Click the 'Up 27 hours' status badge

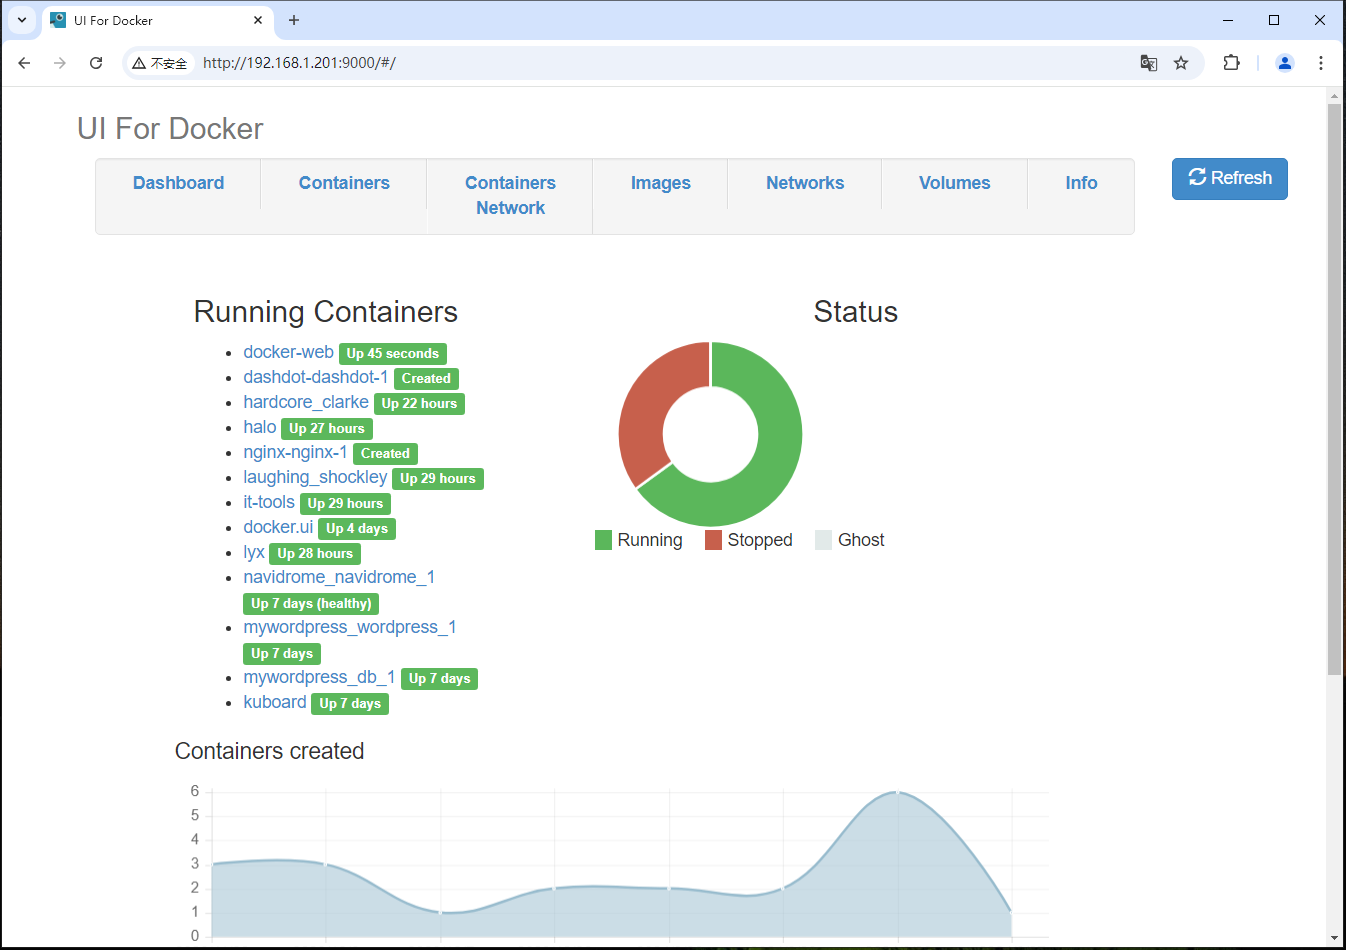(x=327, y=429)
